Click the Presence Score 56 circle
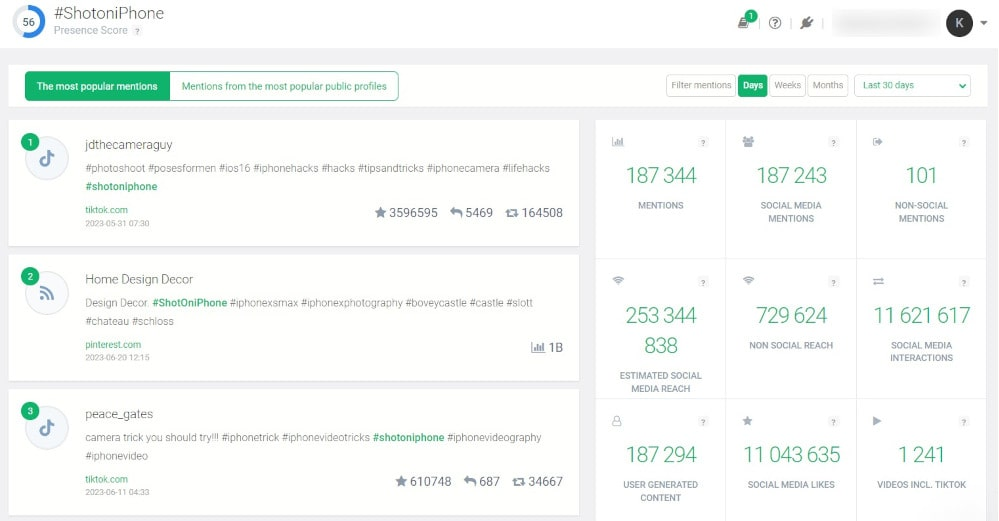Viewport: 999px width, 521px height. 29,22
